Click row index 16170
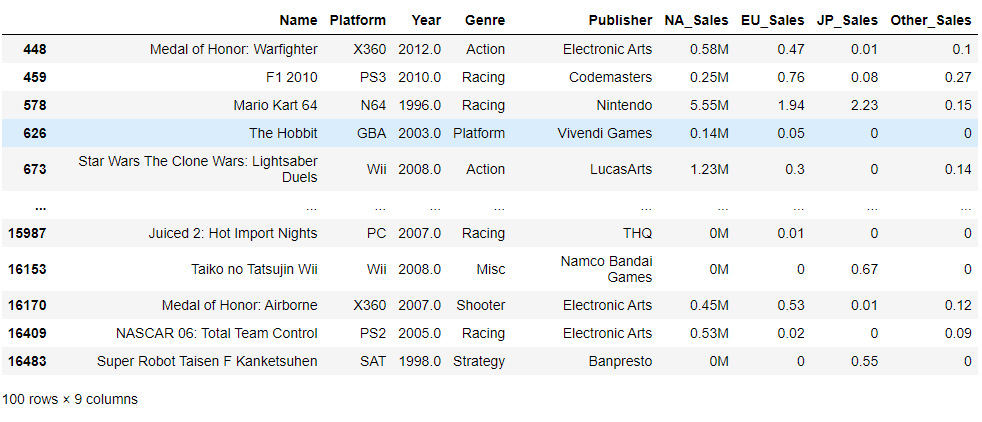The width and height of the screenshot is (982, 422). tap(27, 306)
